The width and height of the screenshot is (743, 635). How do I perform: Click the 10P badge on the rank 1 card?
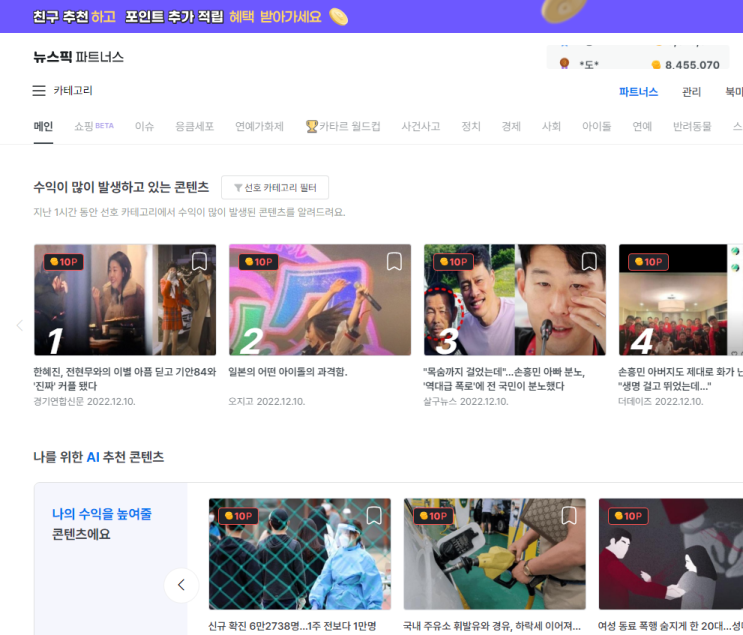pos(63,262)
